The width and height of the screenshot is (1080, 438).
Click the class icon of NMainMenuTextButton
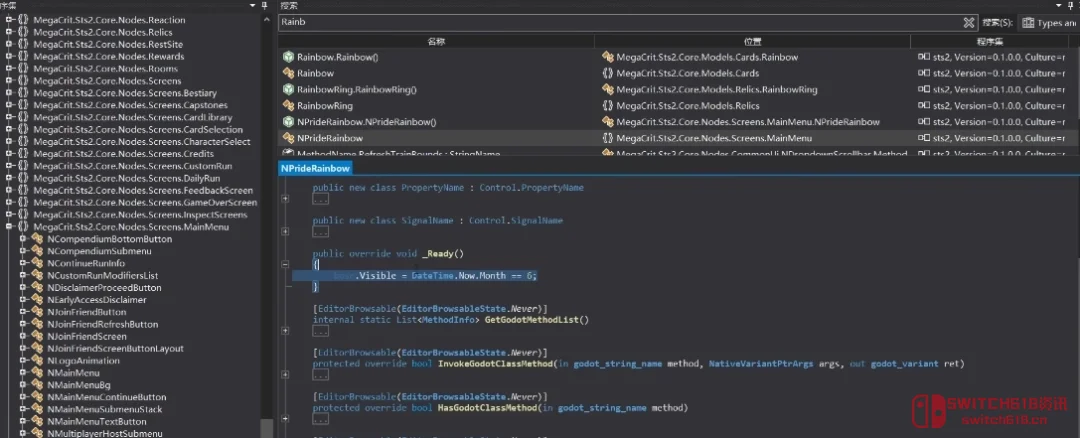point(37,421)
